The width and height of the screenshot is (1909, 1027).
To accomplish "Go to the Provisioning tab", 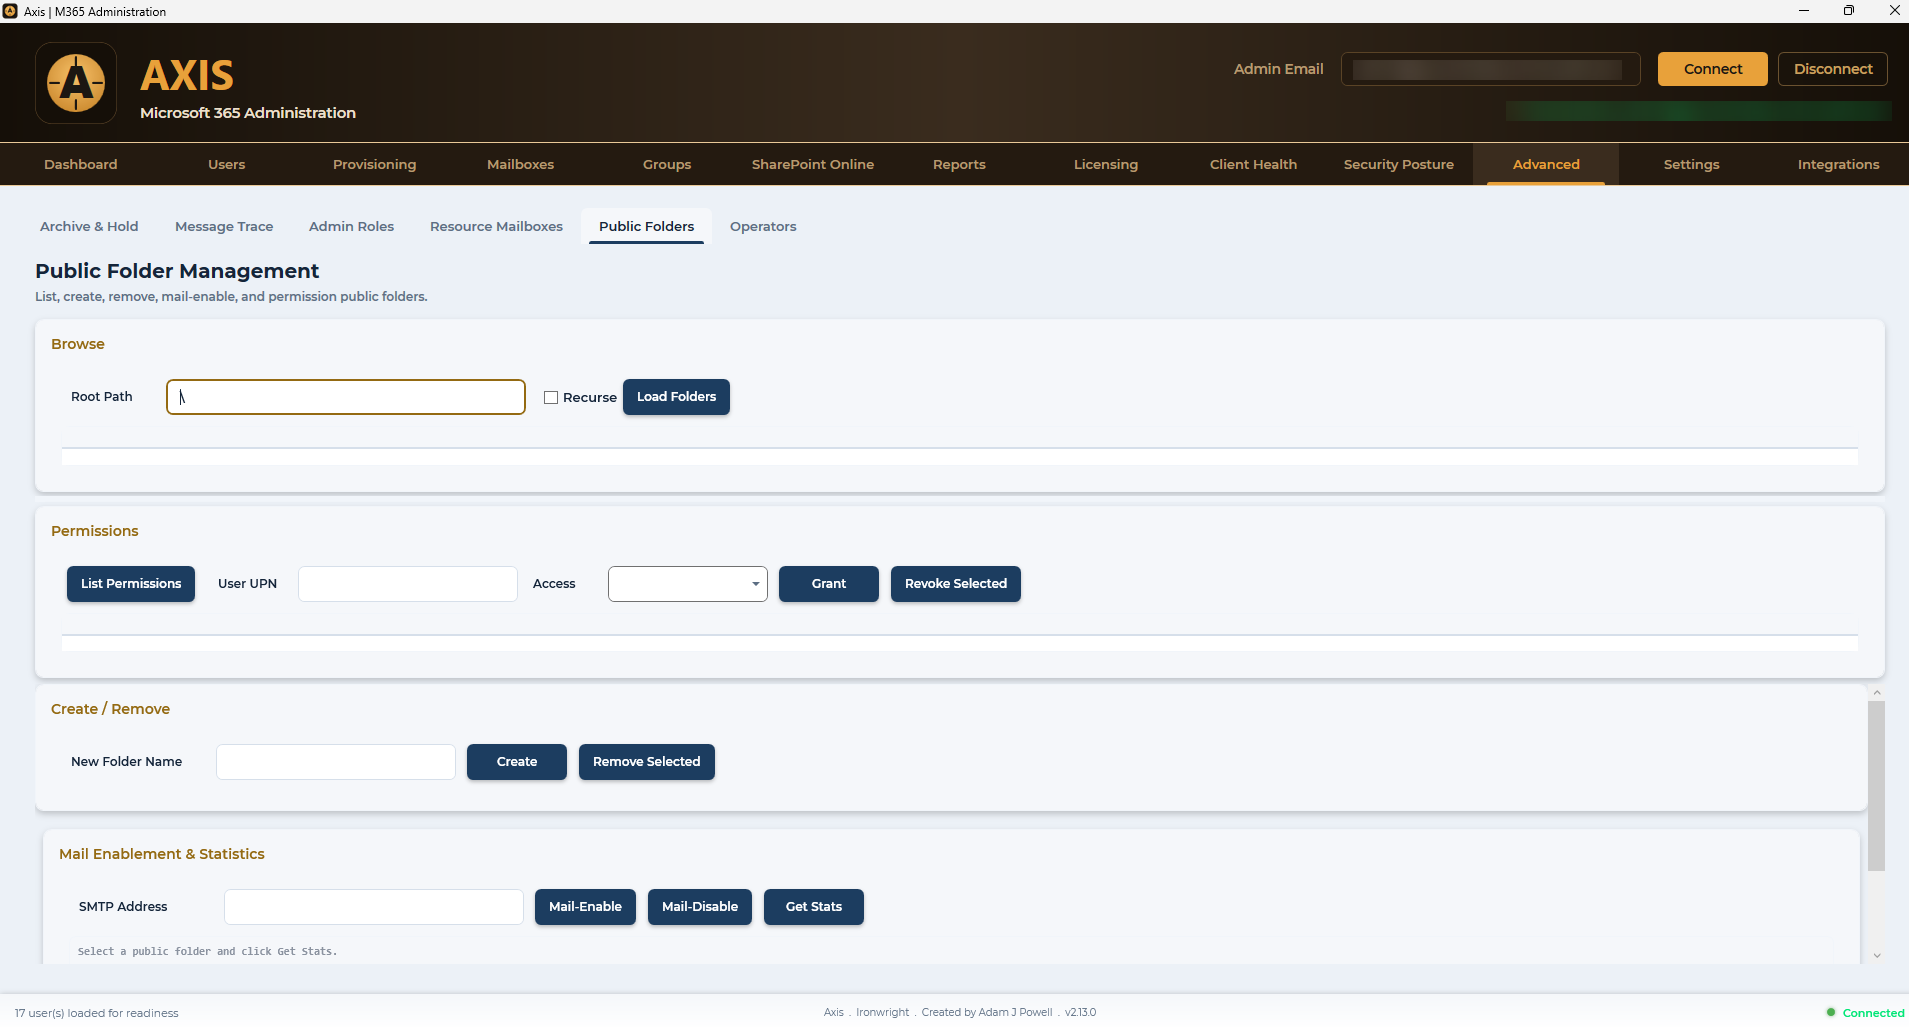I will coord(374,164).
